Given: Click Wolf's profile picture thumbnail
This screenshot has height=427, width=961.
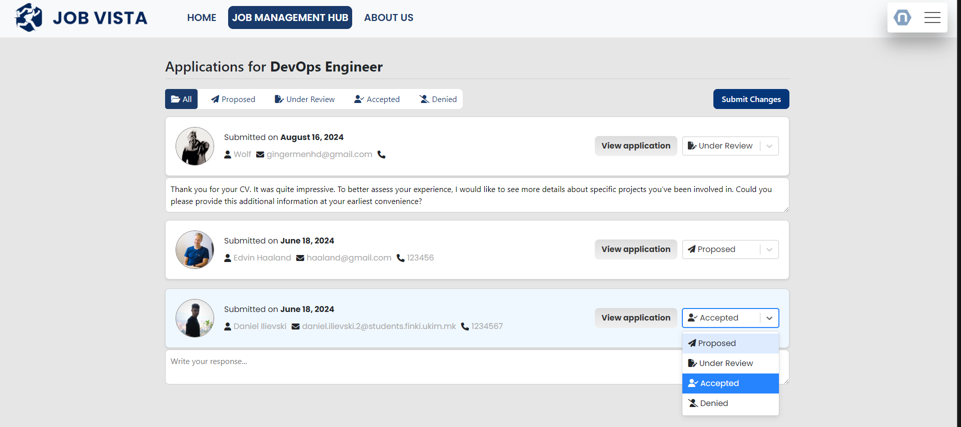Looking at the screenshot, I should pos(195,146).
